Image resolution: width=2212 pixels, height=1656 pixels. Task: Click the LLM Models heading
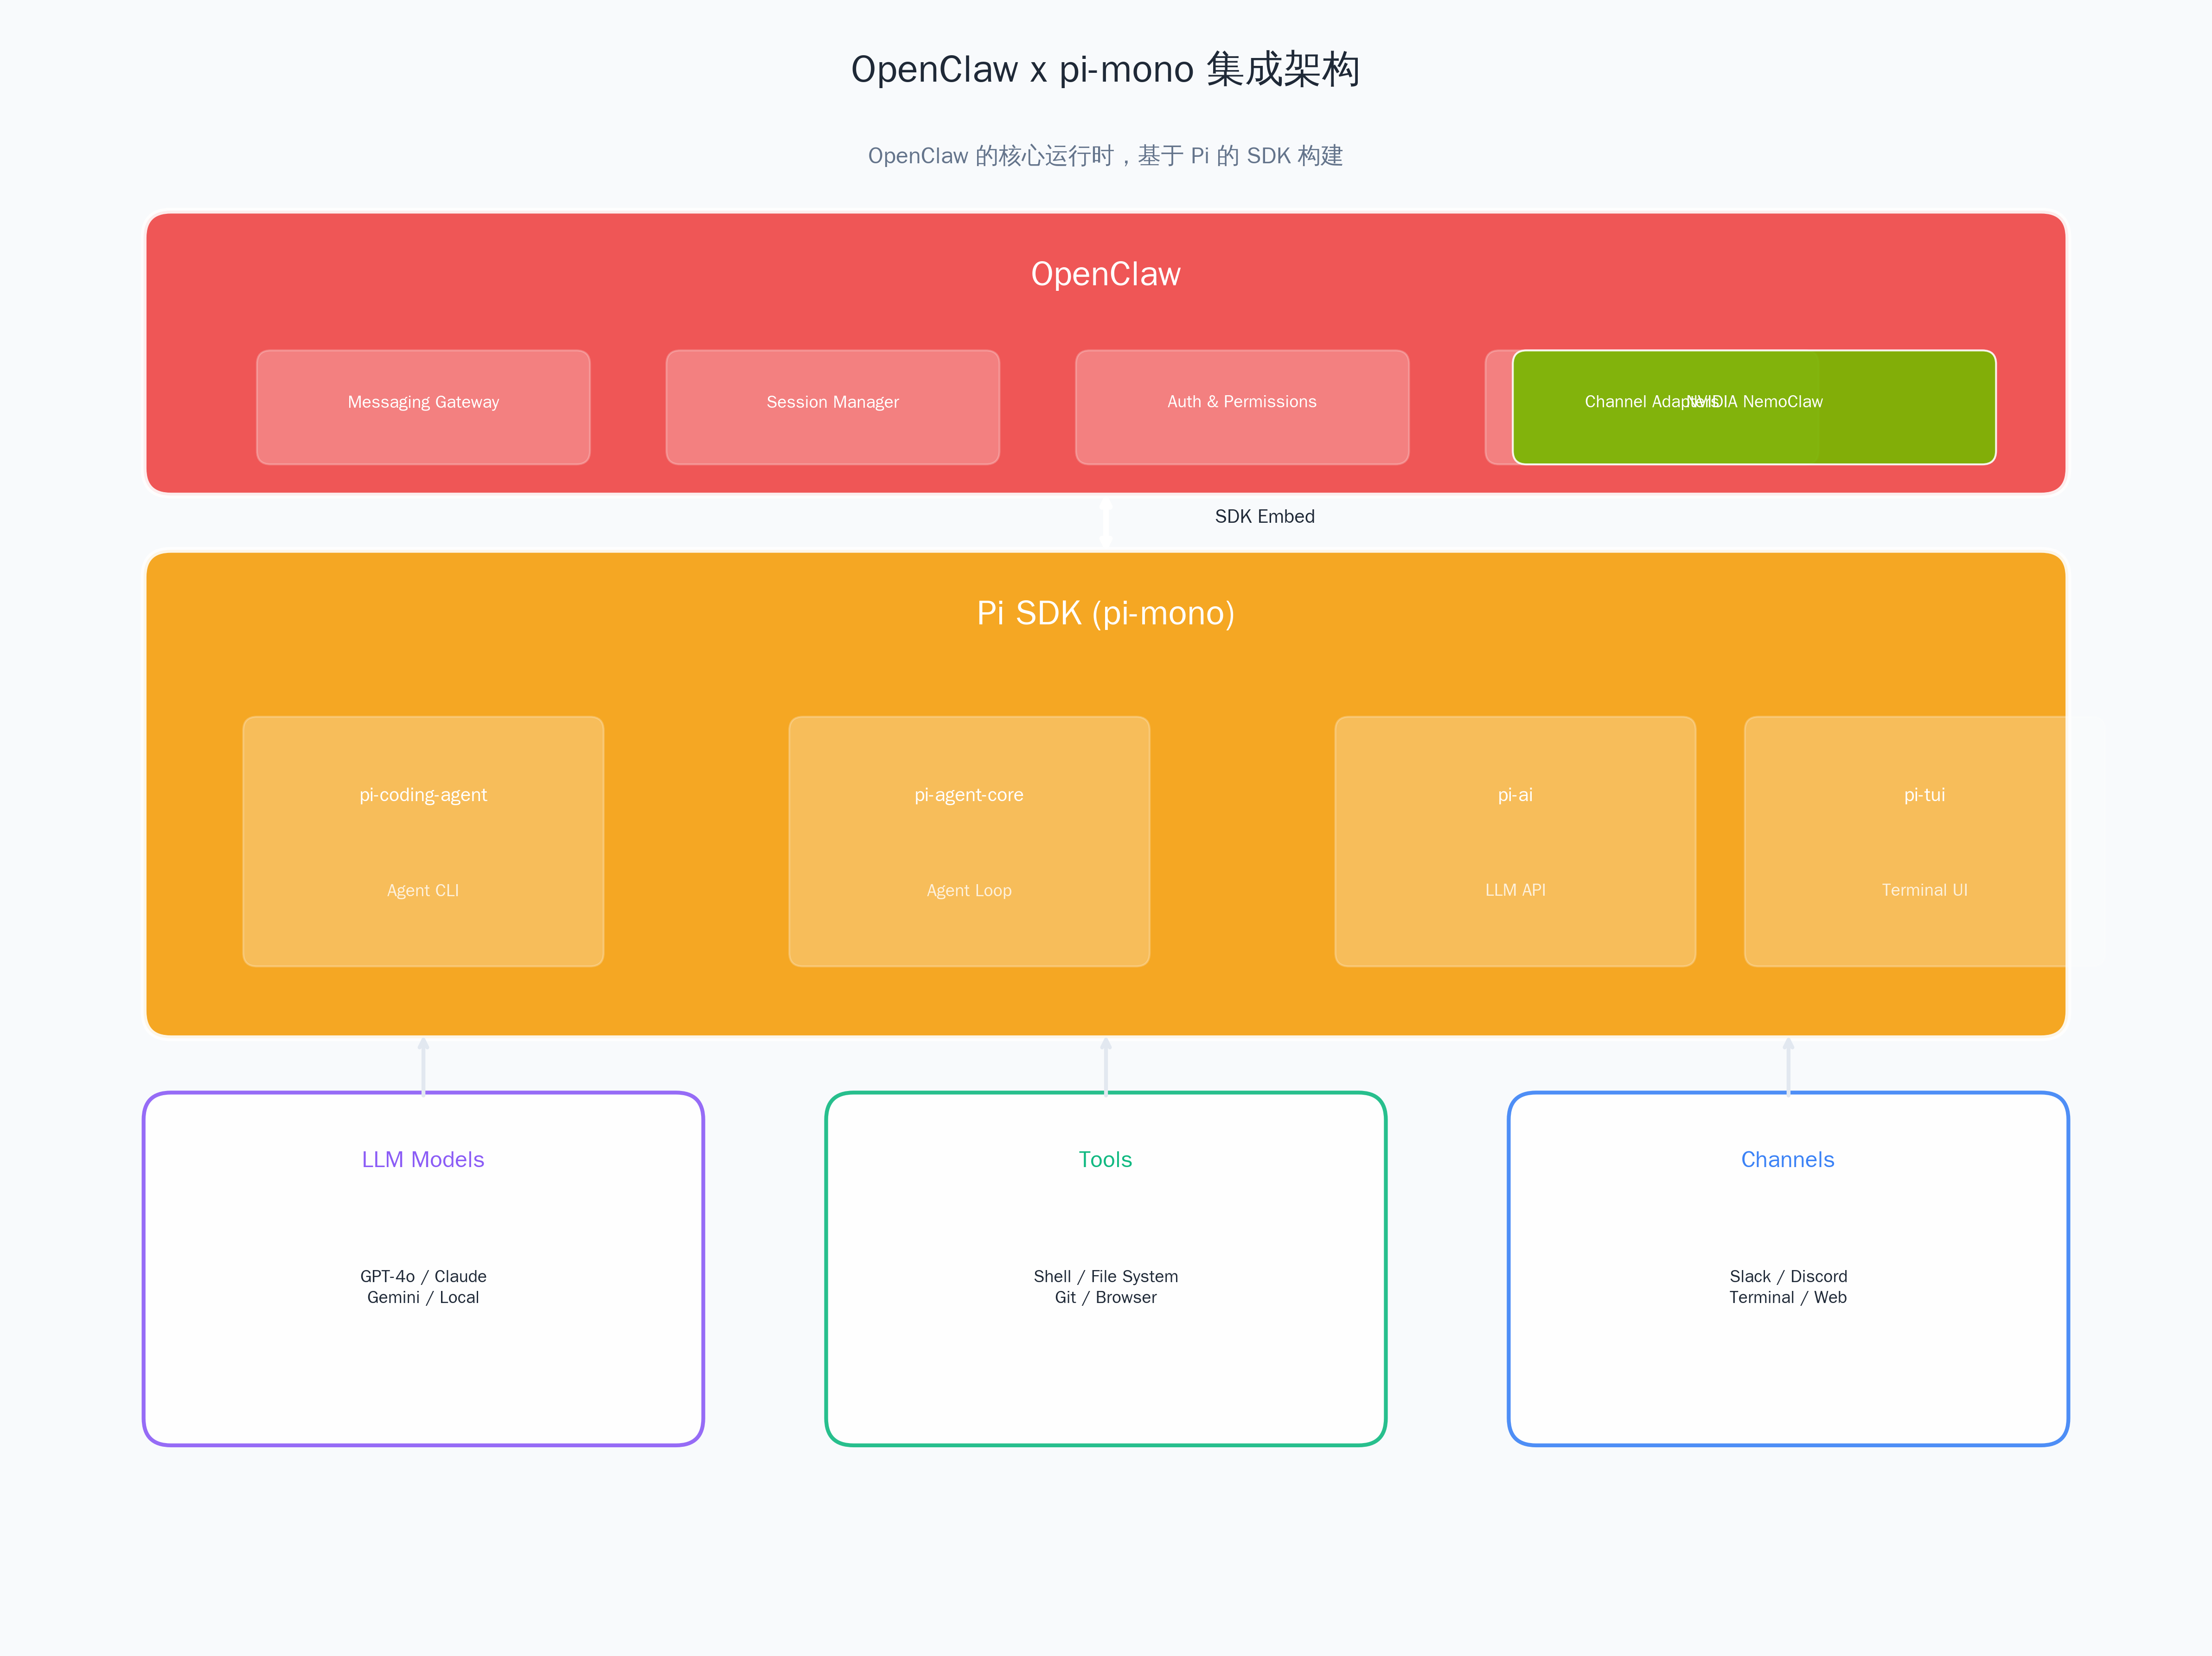point(423,1160)
